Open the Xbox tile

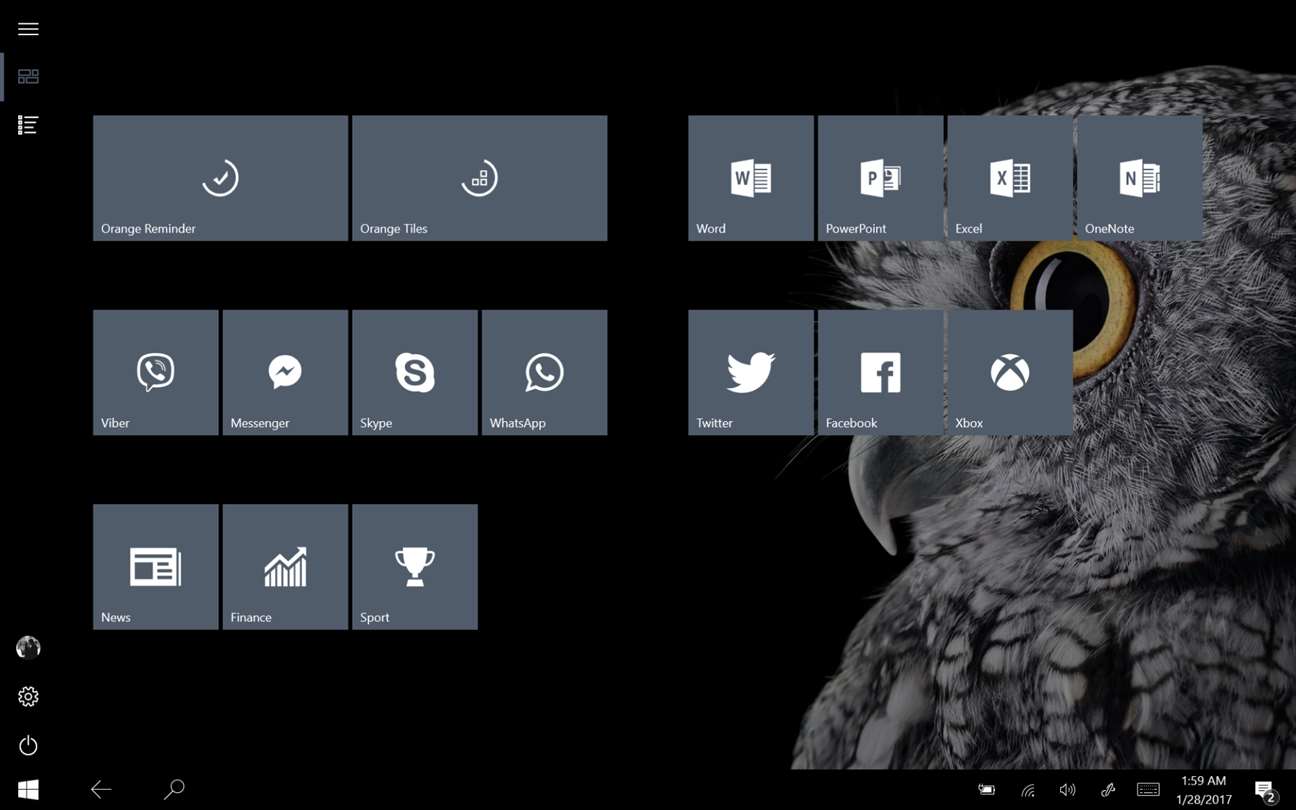tap(1010, 372)
